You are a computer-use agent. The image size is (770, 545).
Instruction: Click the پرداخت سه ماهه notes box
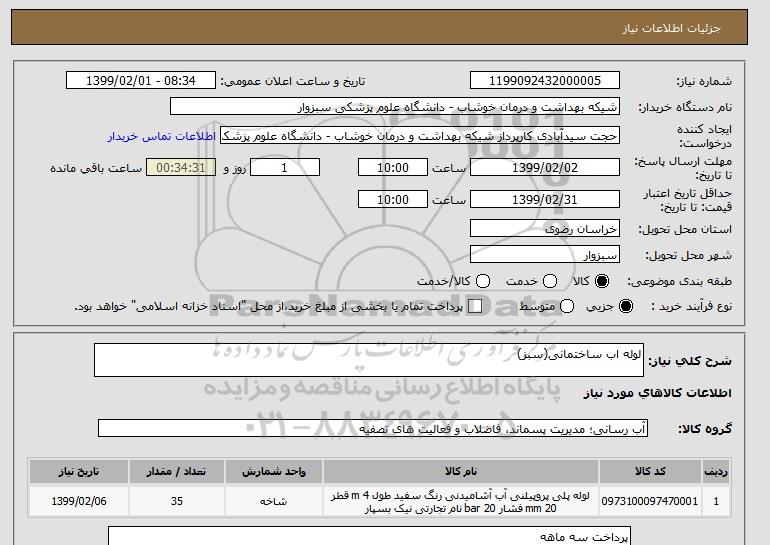[x=369, y=536]
